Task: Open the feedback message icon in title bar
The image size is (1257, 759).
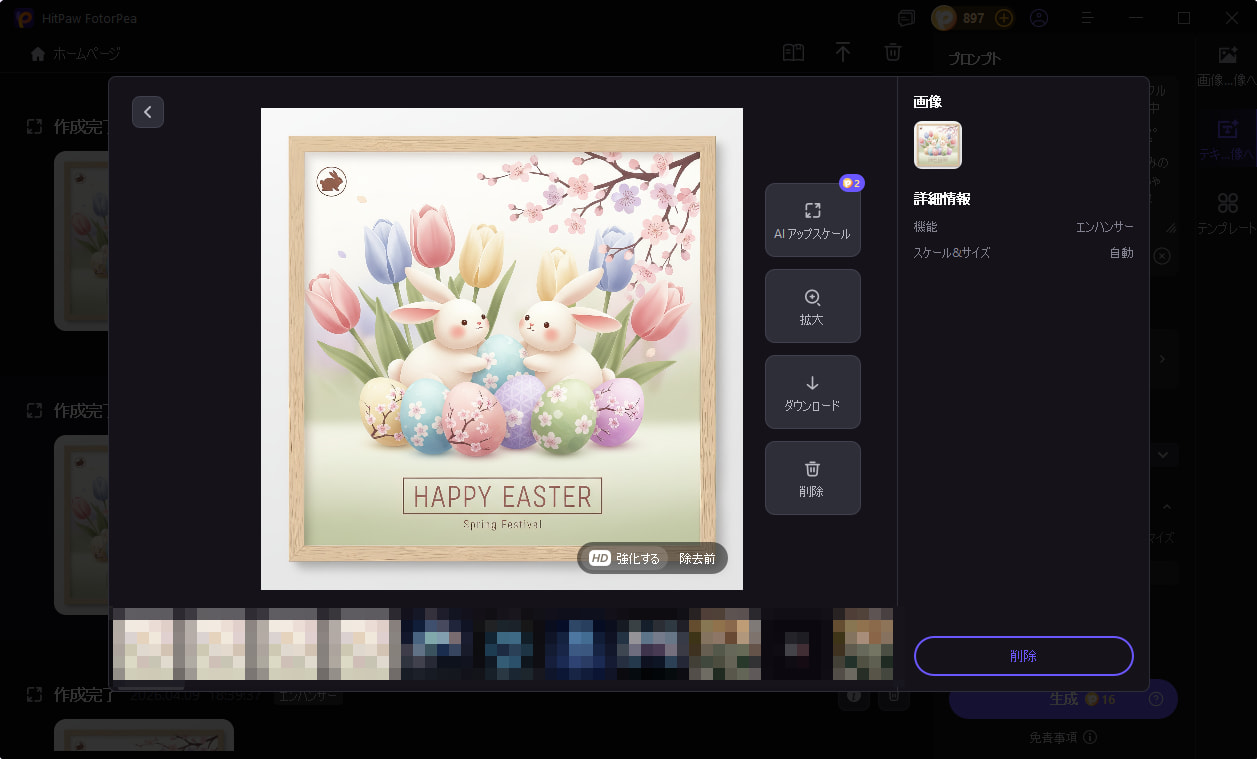Action: [907, 18]
